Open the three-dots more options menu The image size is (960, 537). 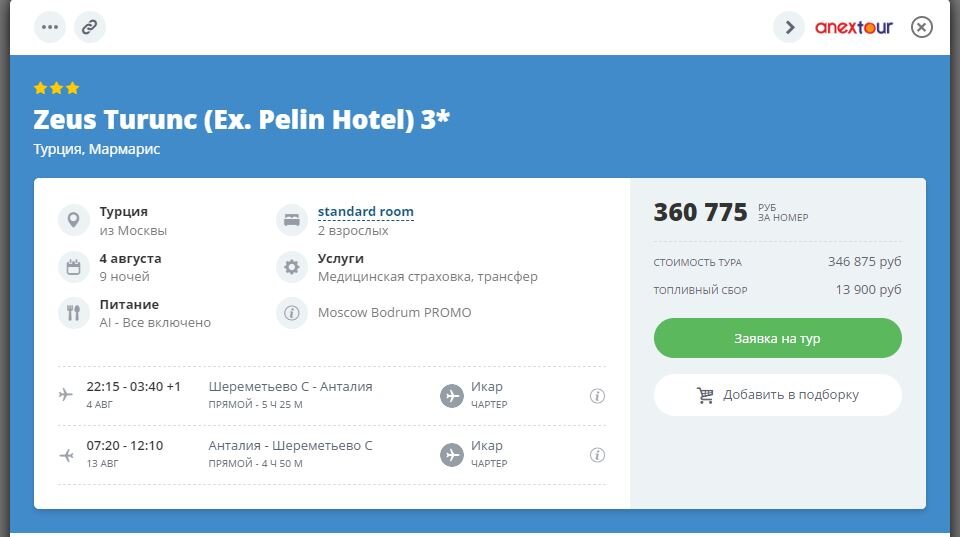pyautogui.click(x=50, y=27)
